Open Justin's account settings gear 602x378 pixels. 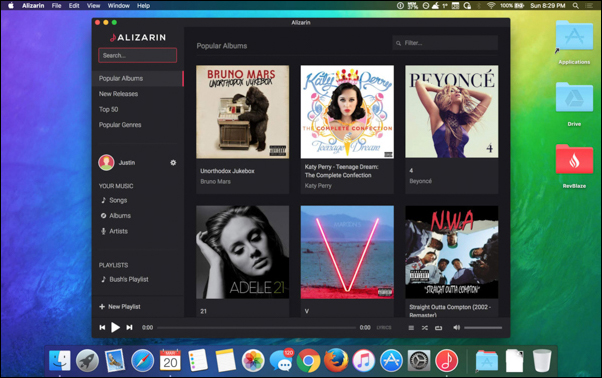click(x=173, y=163)
